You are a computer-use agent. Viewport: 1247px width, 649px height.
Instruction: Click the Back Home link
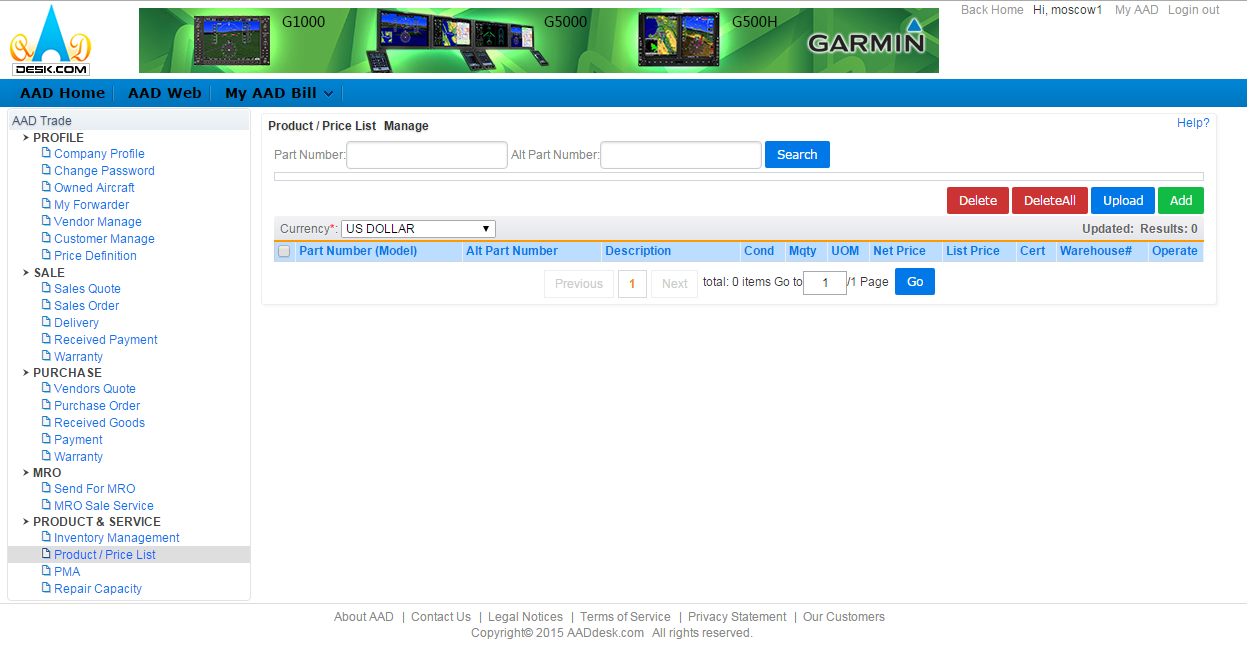(x=992, y=10)
